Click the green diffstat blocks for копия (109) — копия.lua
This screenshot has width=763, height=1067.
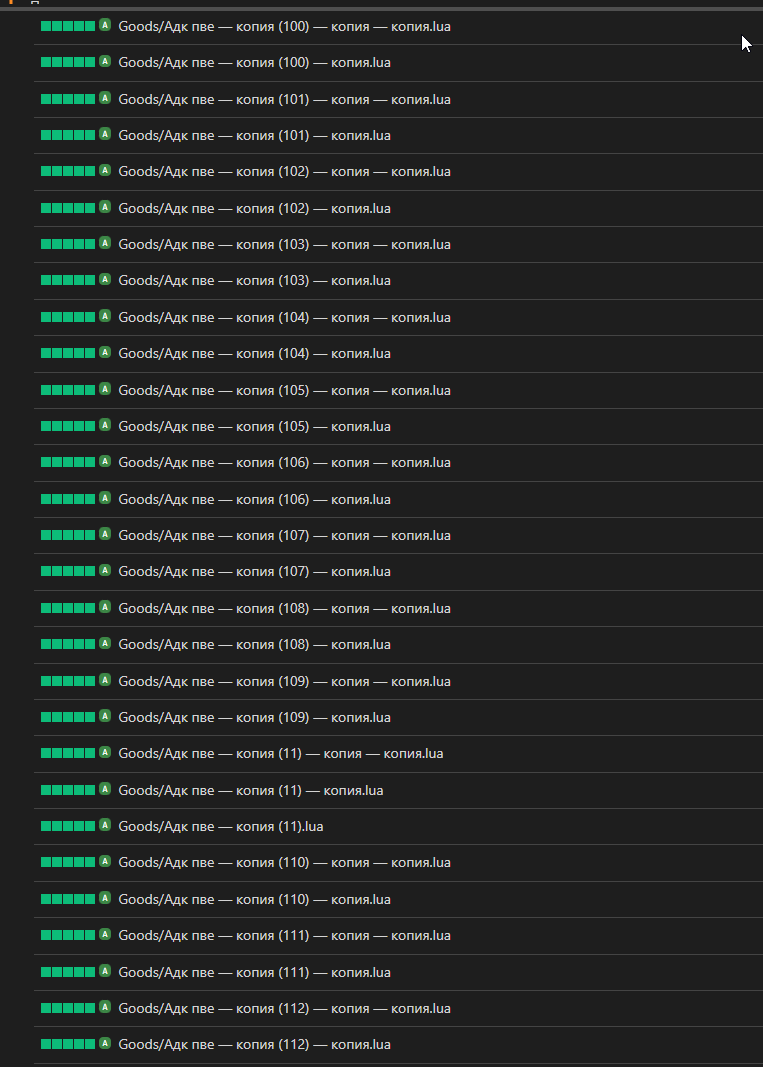pos(68,717)
